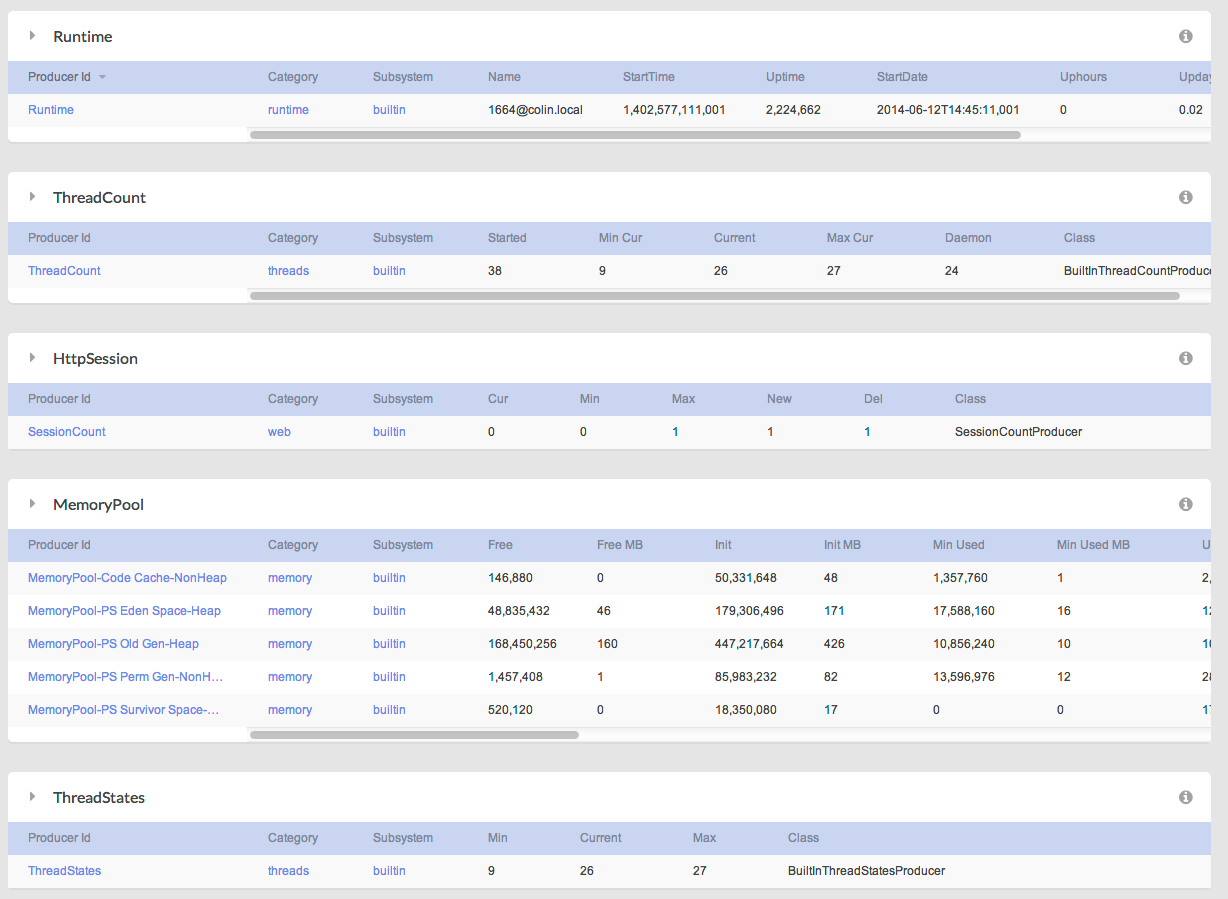Select the 1,402,577,111,001 StartTime value

pyautogui.click(x=674, y=110)
